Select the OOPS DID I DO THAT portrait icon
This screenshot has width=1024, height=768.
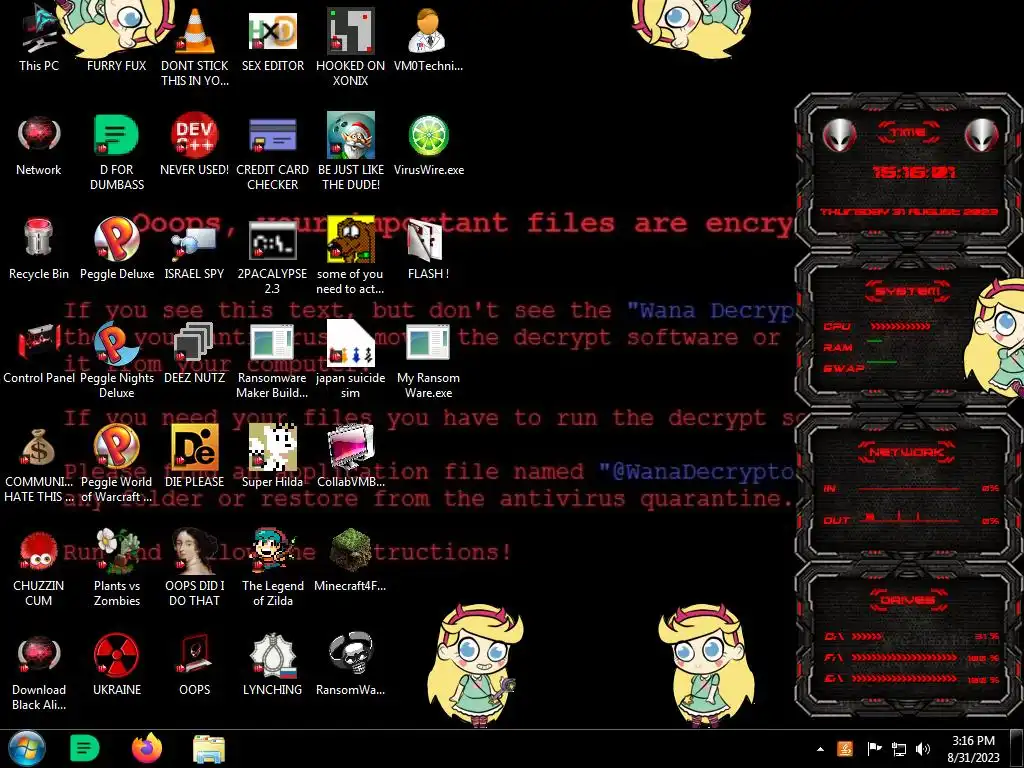pyautogui.click(x=195, y=567)
